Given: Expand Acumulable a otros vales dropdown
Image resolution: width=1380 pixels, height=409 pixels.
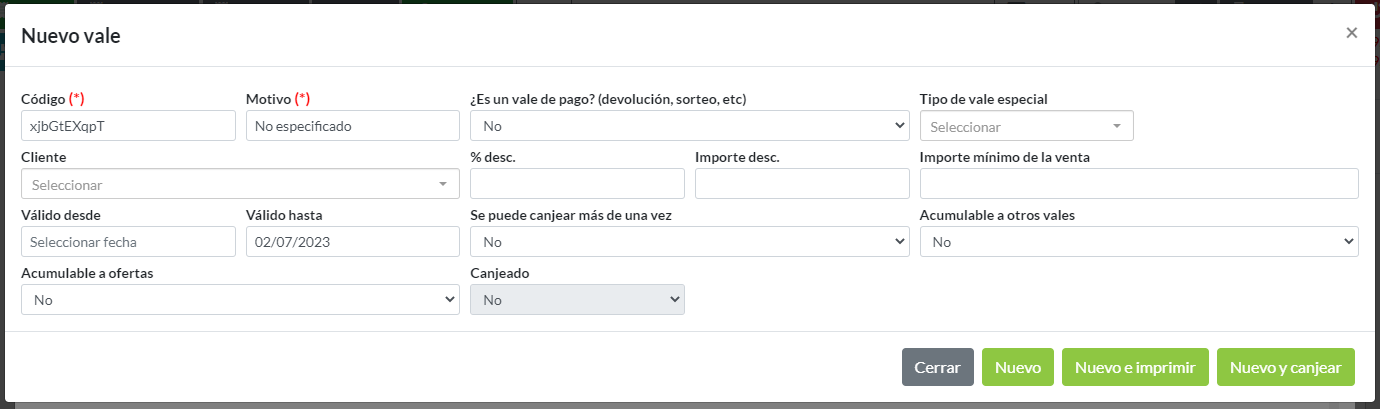Looking at the screenshot, I should (x=1139, y=242).
